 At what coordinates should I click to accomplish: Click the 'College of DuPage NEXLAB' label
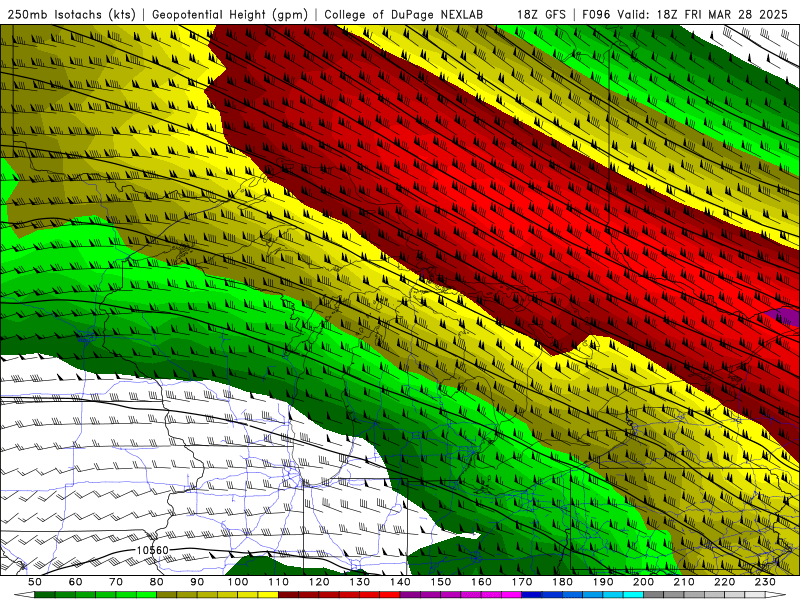click(x=403, y=14)
